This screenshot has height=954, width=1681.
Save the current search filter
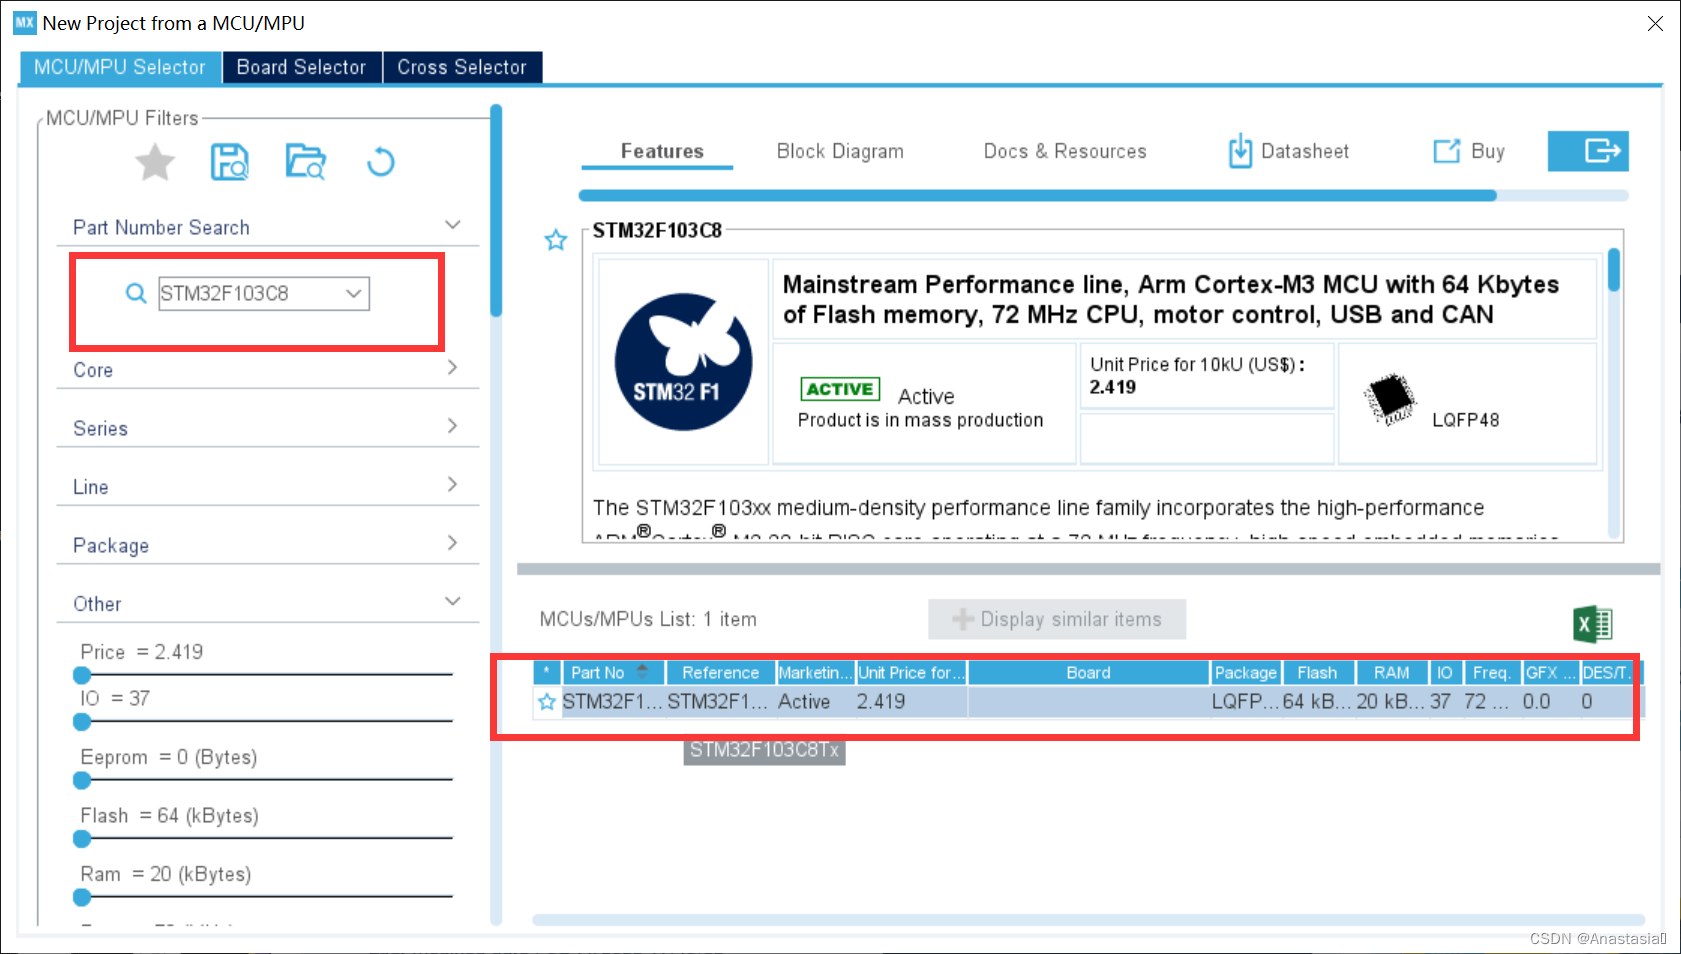(x=230, y=162)
